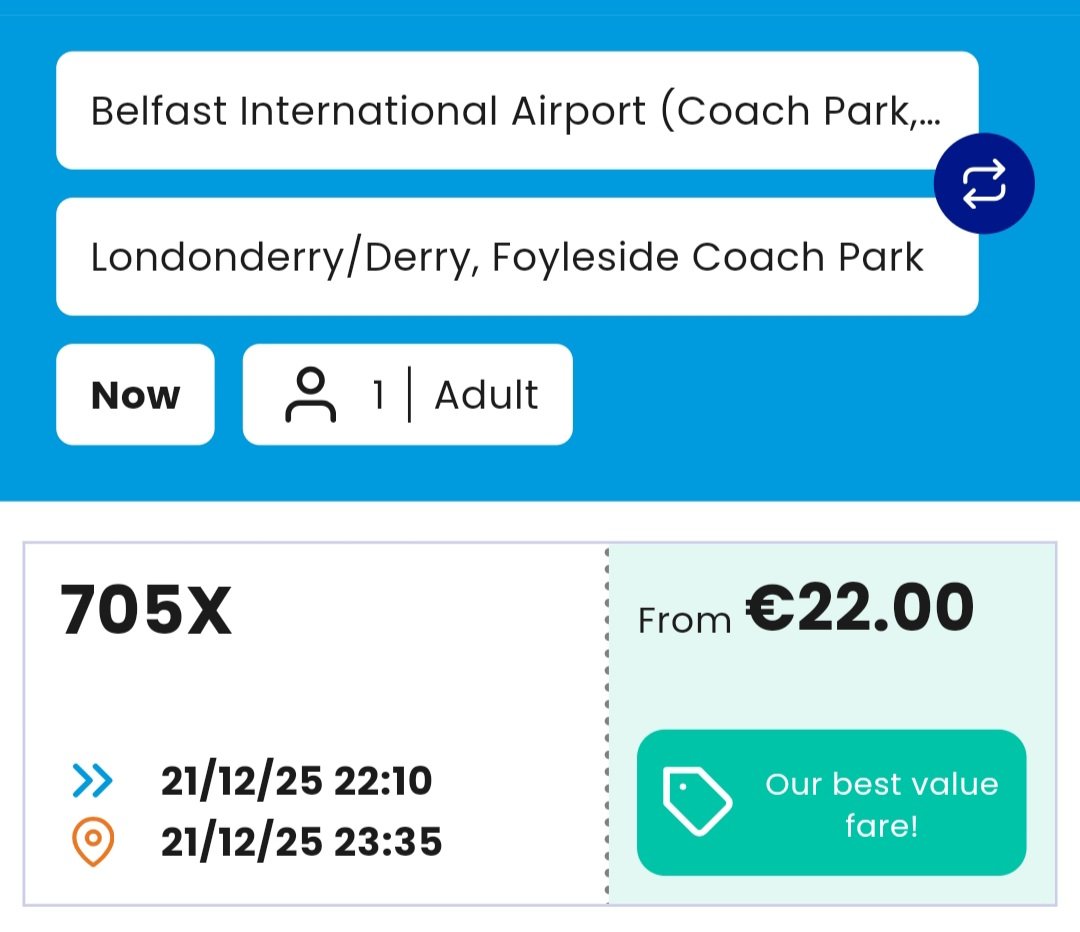
Task: Click the word From beside the price
Action: click(x=685, y=621)
